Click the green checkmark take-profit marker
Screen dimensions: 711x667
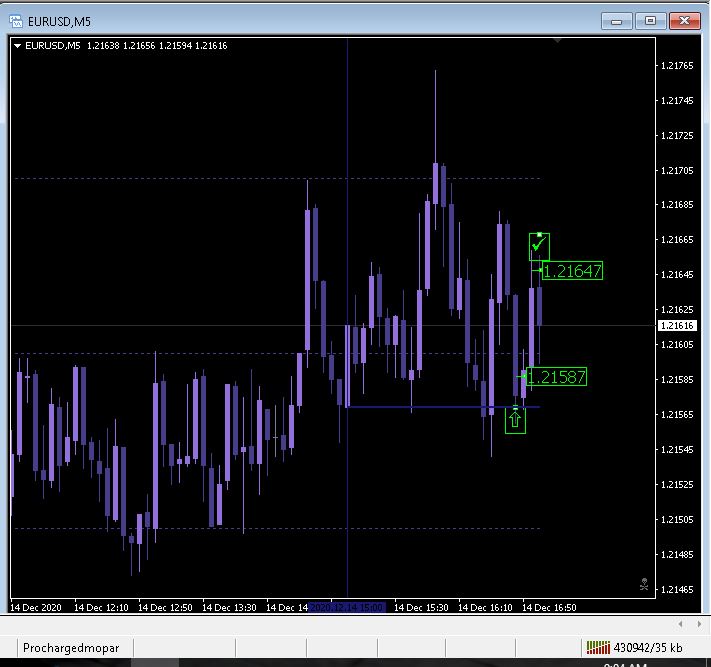click(539, 246)
